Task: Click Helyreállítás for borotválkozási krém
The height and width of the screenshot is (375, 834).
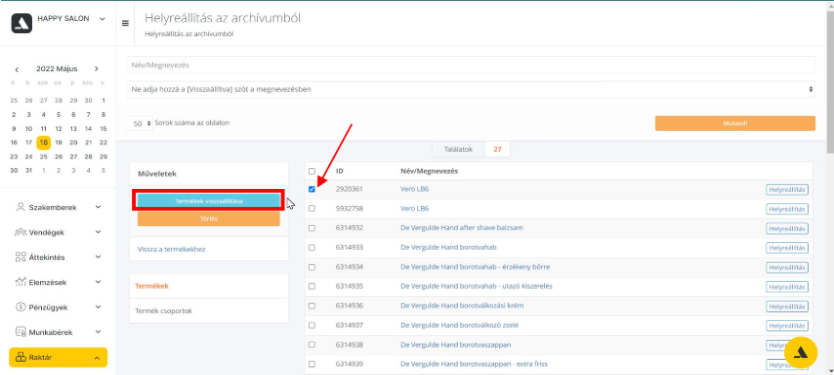Action: point(787,306)
